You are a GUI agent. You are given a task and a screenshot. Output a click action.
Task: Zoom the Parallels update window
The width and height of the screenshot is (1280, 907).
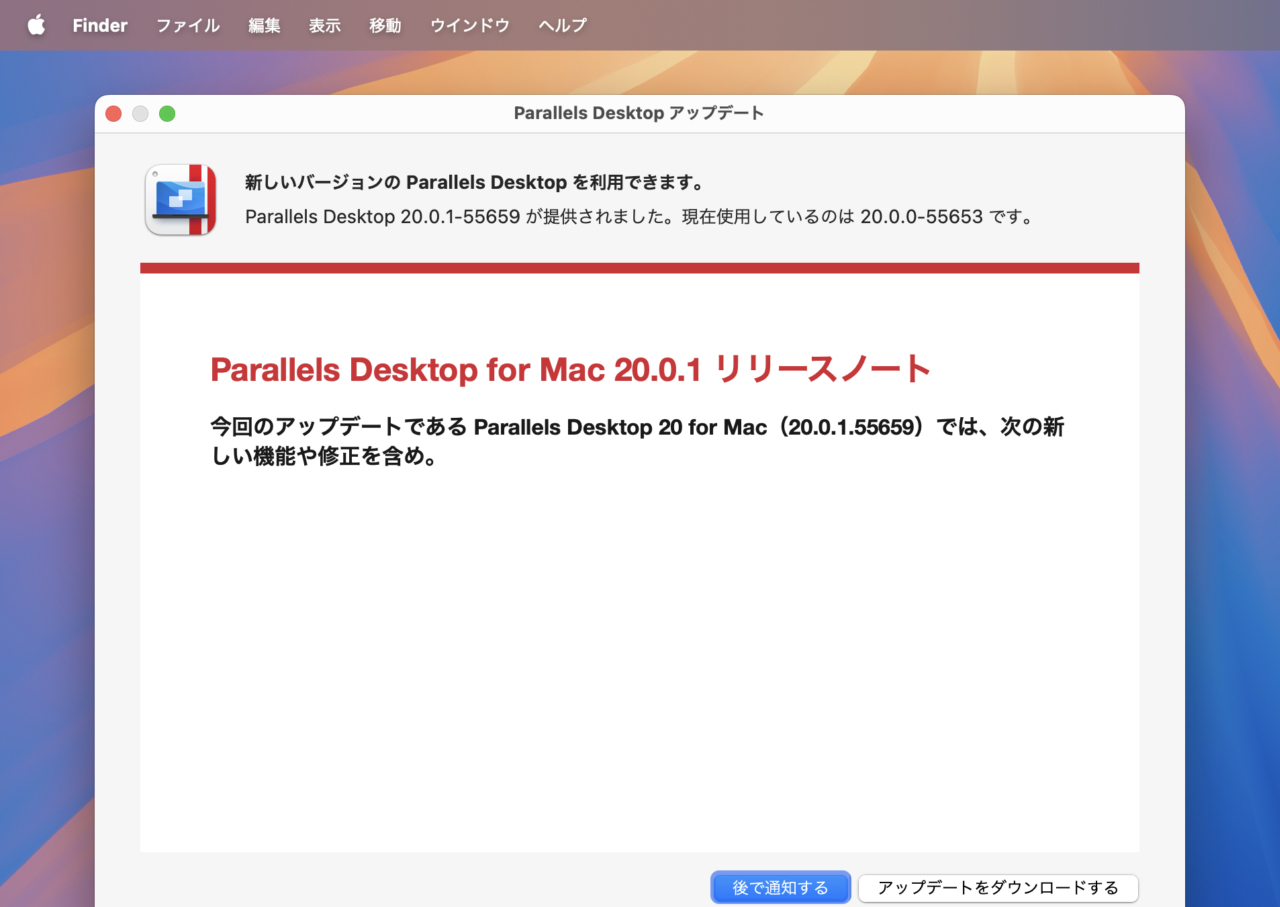click(x=167, y=114)
